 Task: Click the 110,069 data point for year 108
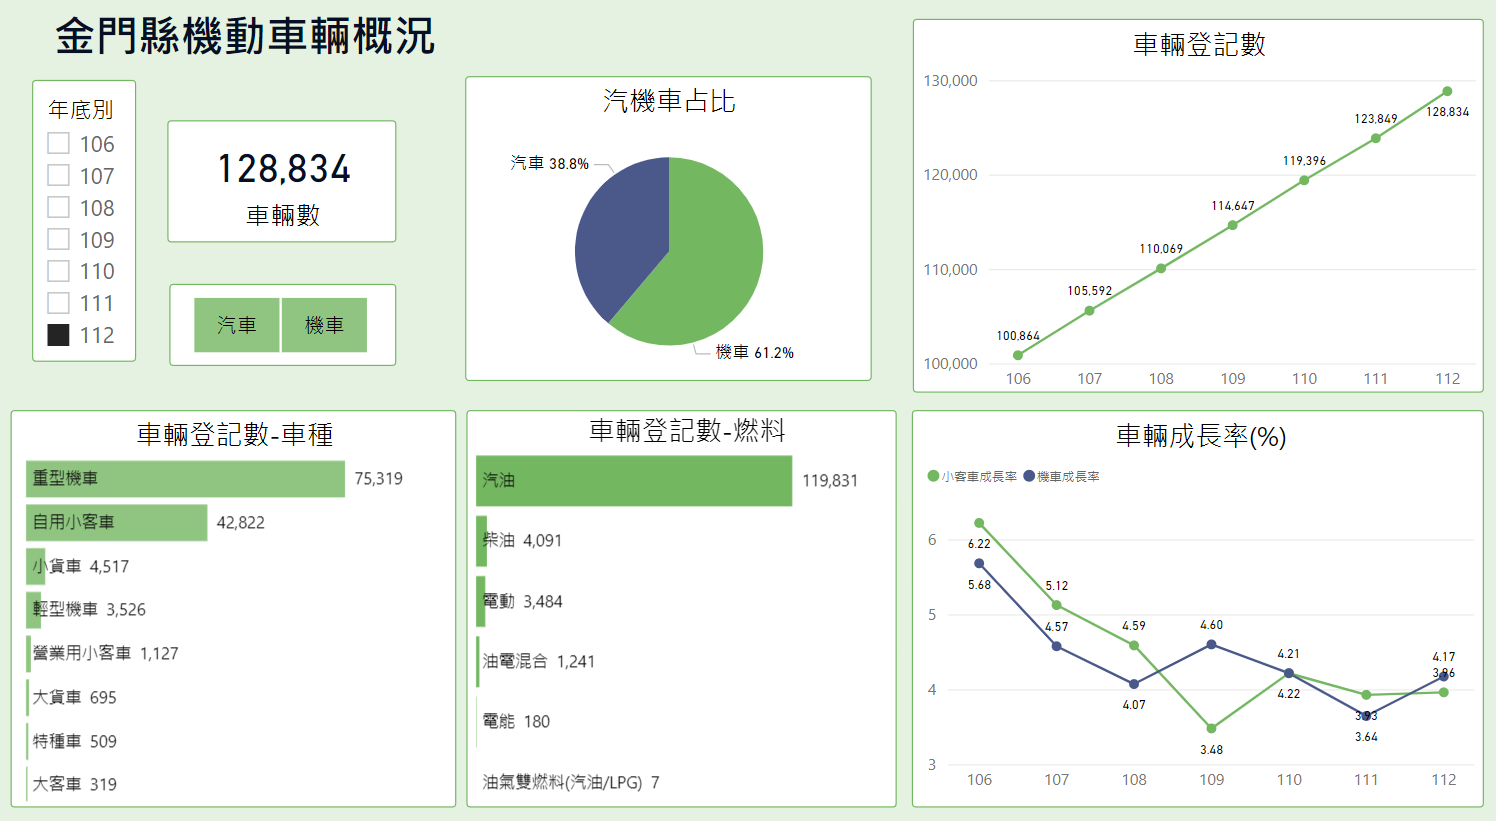(1161, 268)
